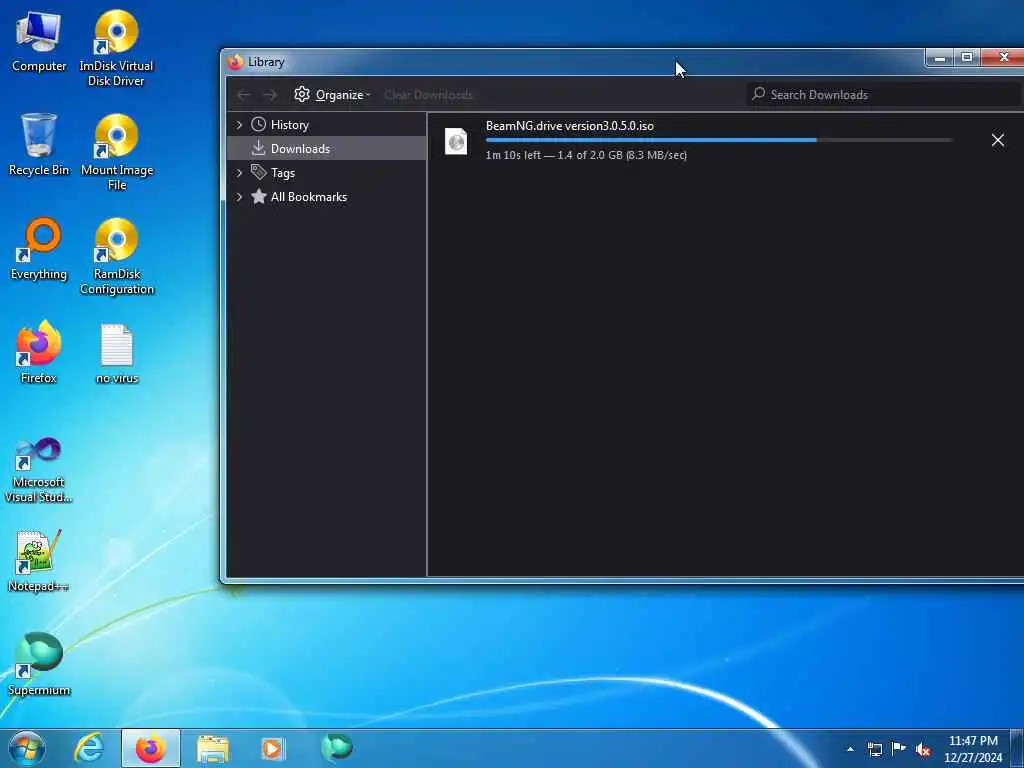Select the 'no virus' text file
Image resolution: width=1024 pixels, height=768 pixels.
pos(117,353)
